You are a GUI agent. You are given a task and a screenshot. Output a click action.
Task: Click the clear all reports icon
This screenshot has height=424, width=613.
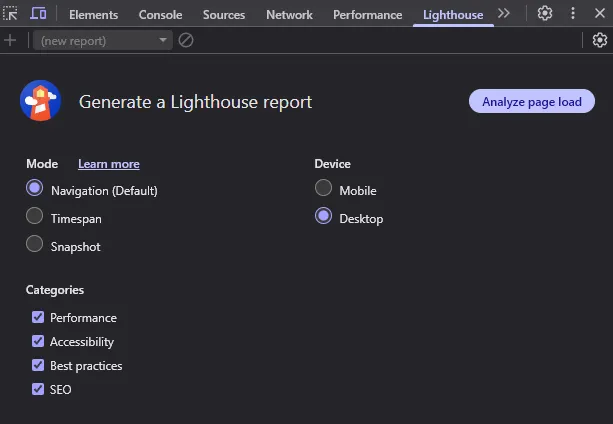pyautogui.click(x=186, y=40)
